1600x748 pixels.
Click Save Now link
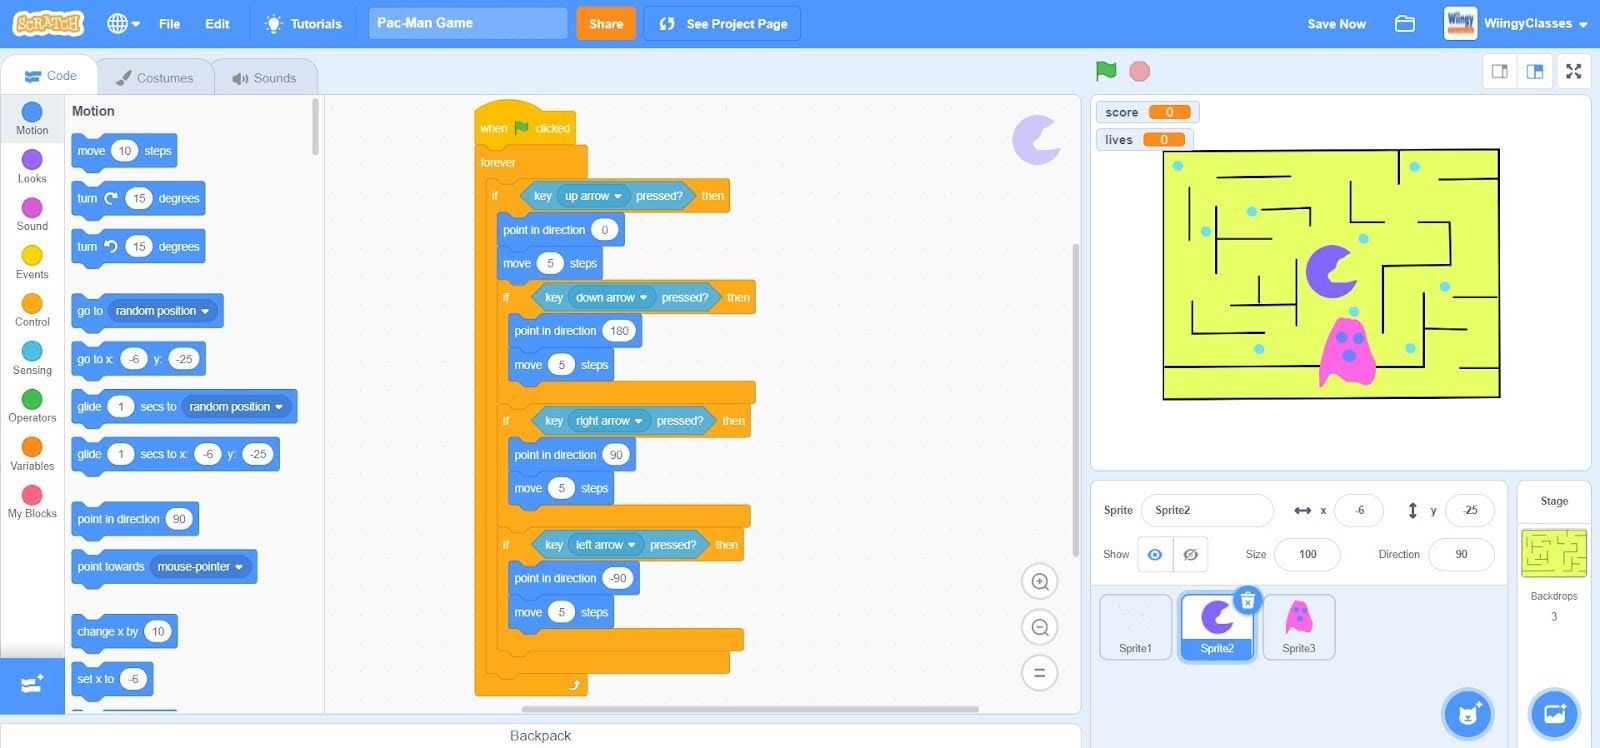point(1336,24)
